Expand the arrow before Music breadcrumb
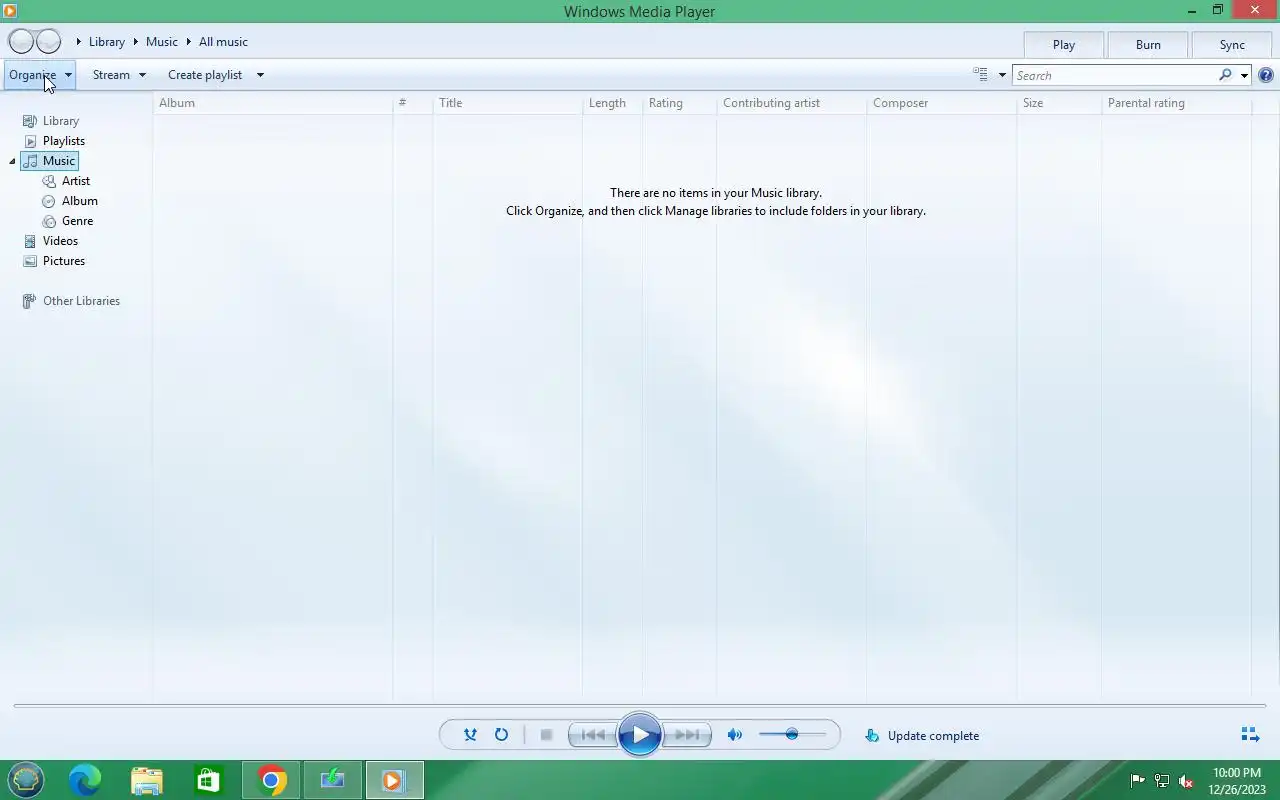Screen dimensions: 1280x800 (136, 42)
